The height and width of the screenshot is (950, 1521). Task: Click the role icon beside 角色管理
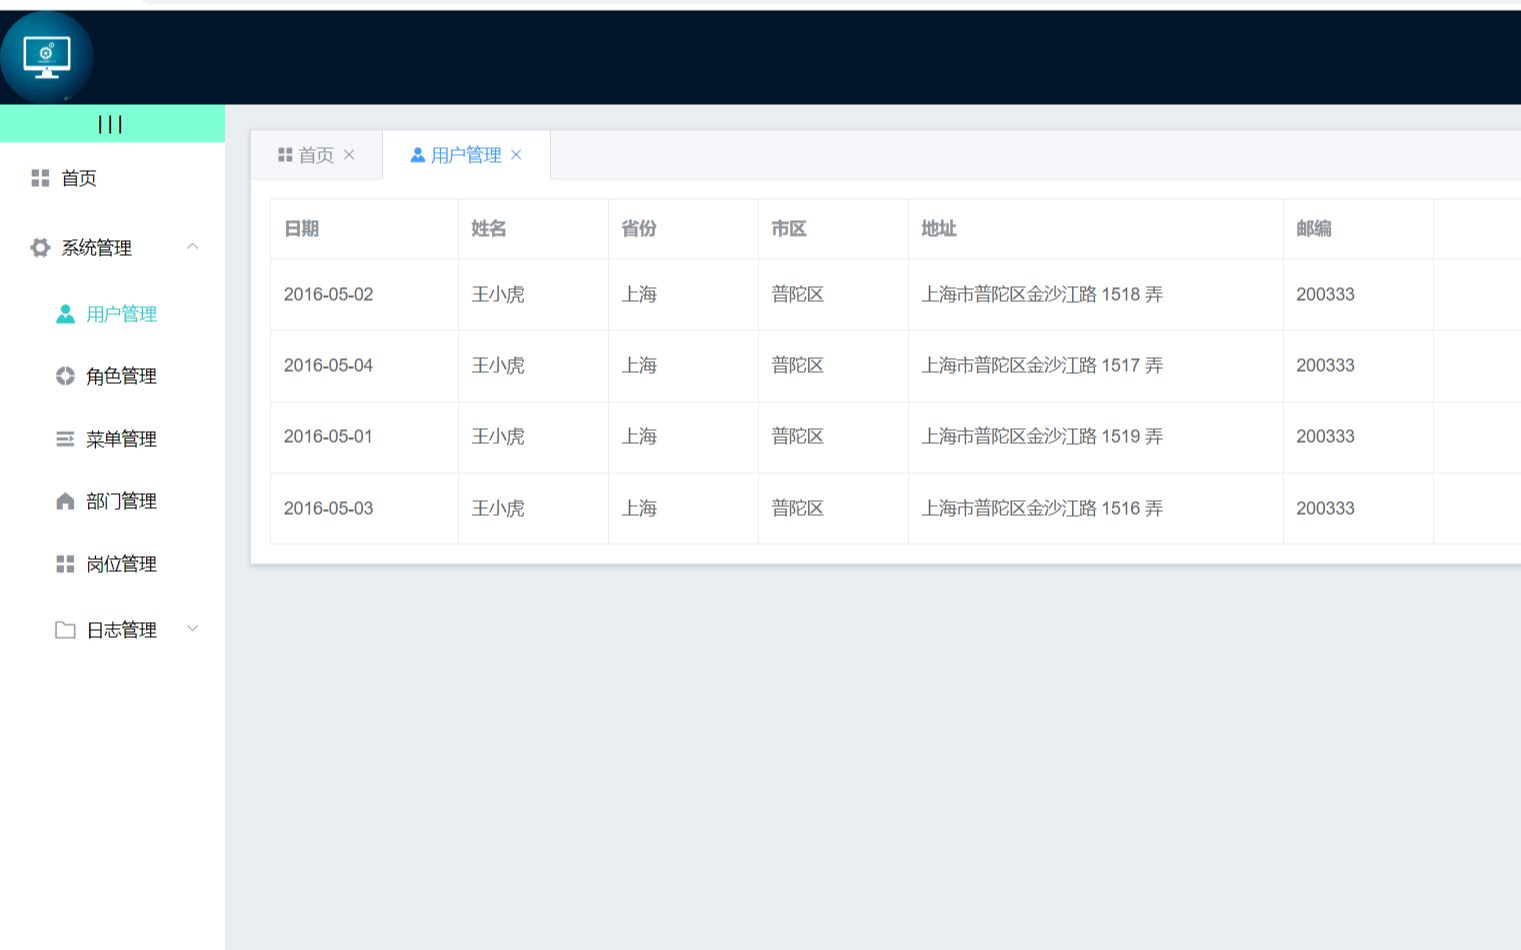(x=65, y=376)
